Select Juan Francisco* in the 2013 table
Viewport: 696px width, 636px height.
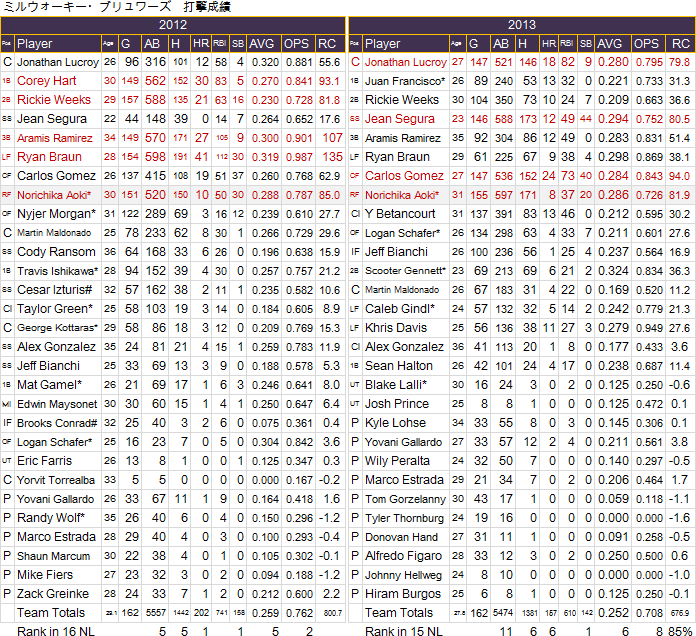405,81
